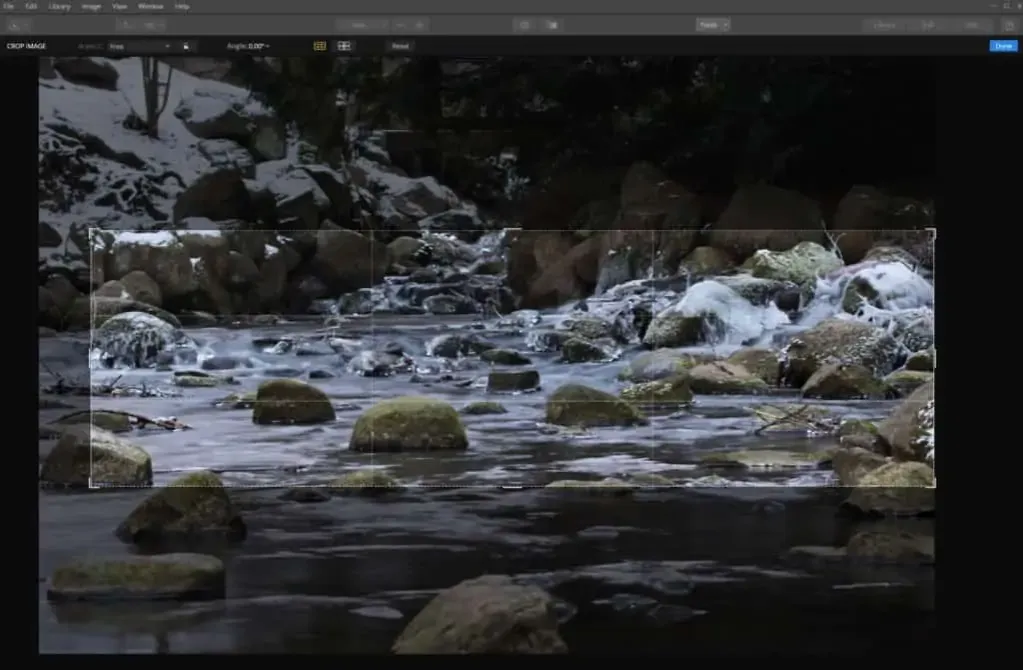This screenshot has height=670, width=1023.
Task: Click the add image button at toolbar left
Action: tap(19, 25)
